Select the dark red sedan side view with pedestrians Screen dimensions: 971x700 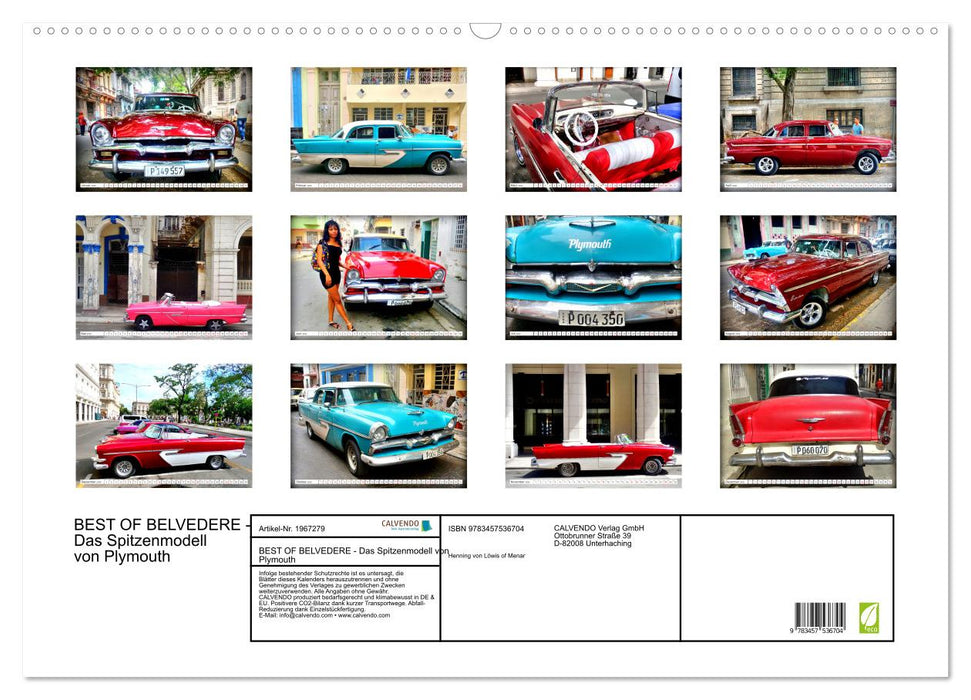click(808, 129)
